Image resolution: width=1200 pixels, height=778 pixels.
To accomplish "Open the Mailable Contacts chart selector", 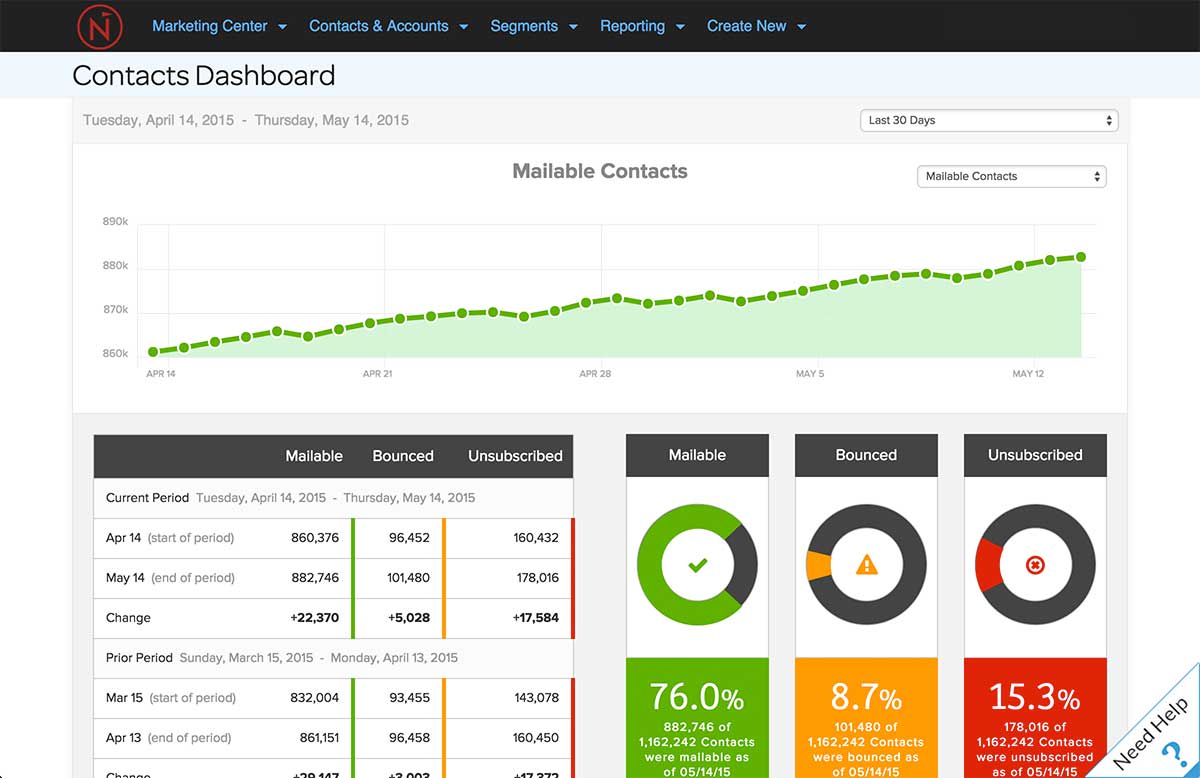I will pos(1011,176).
